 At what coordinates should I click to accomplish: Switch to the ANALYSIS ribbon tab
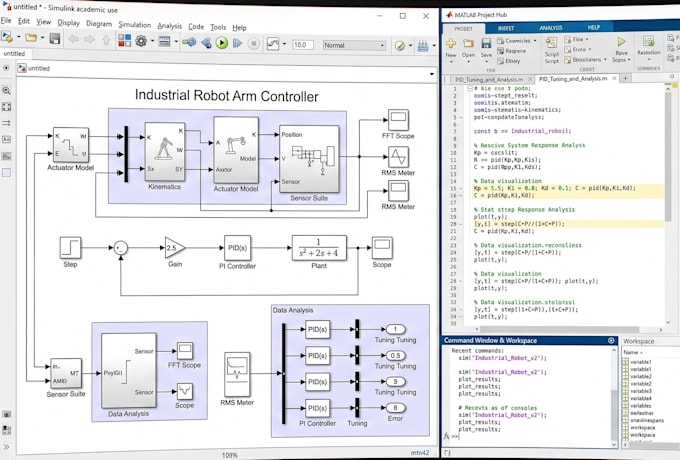551,28
